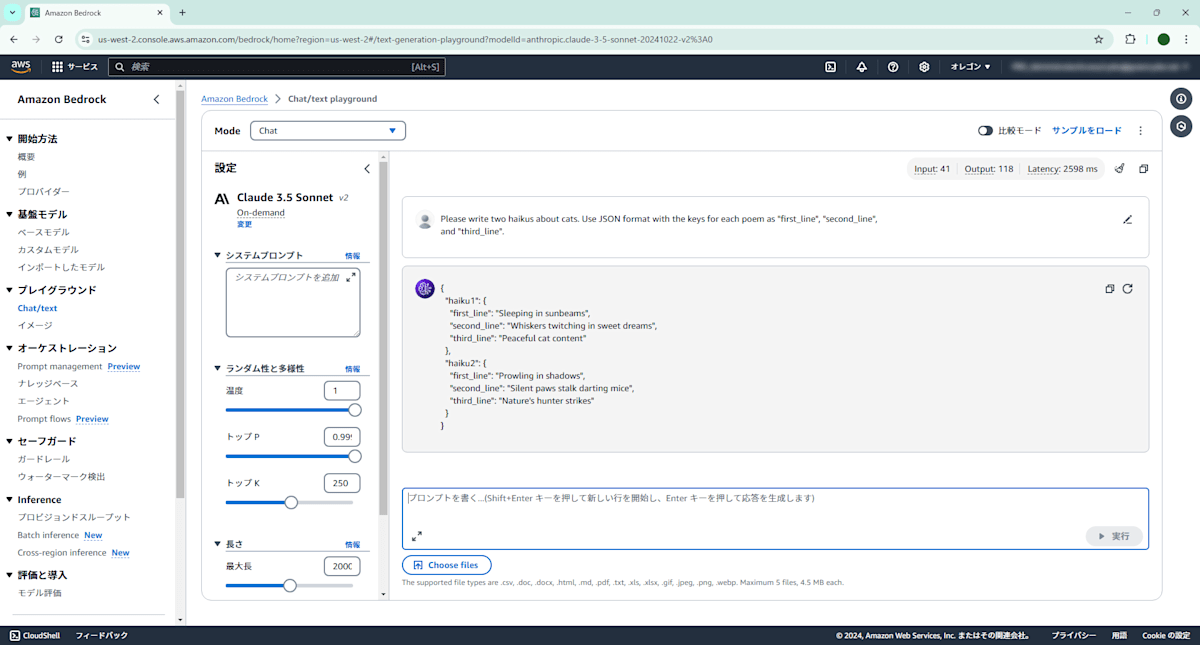Open Prompt management in sidebar
Viewport: 1200px width, 645px height.
pyautogui.click(x=60, y=366)
